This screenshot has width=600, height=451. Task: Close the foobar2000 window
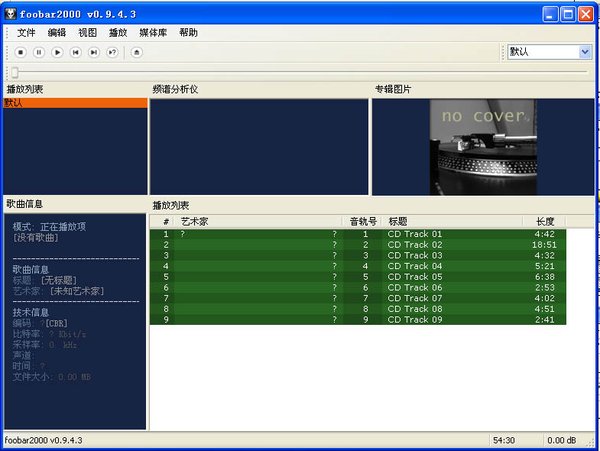(x=586, y=15)
